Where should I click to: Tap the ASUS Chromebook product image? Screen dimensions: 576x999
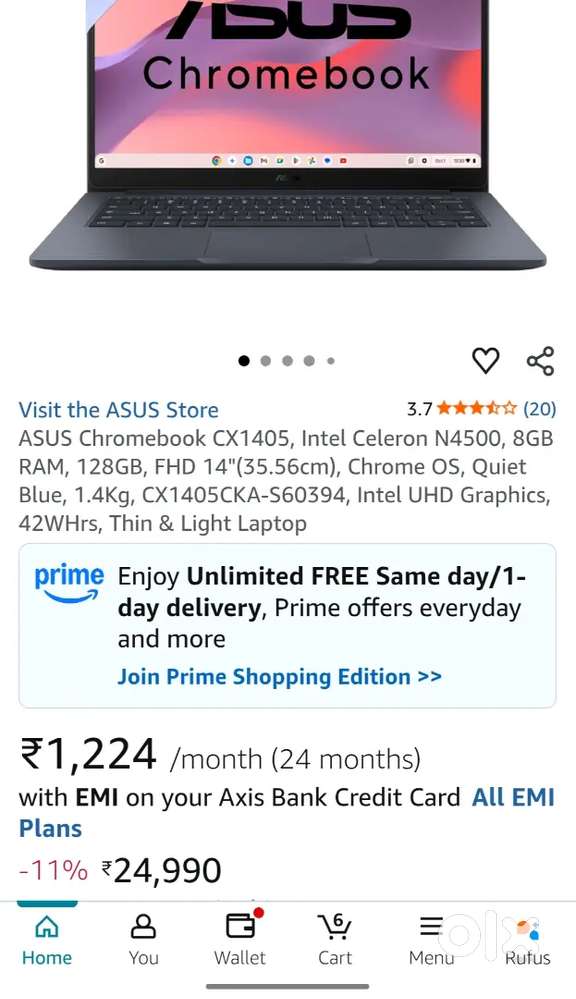(x=288, y=135)
